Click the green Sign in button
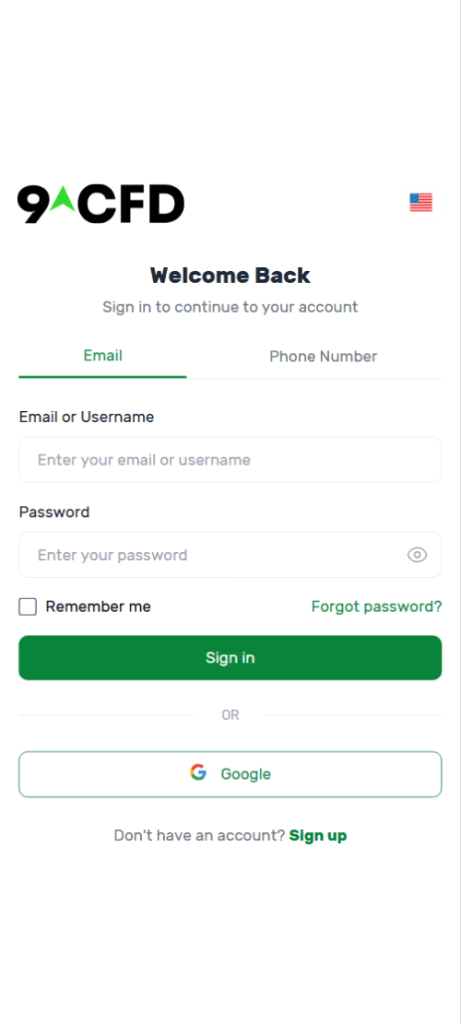461x1024 pixels. 230,658
